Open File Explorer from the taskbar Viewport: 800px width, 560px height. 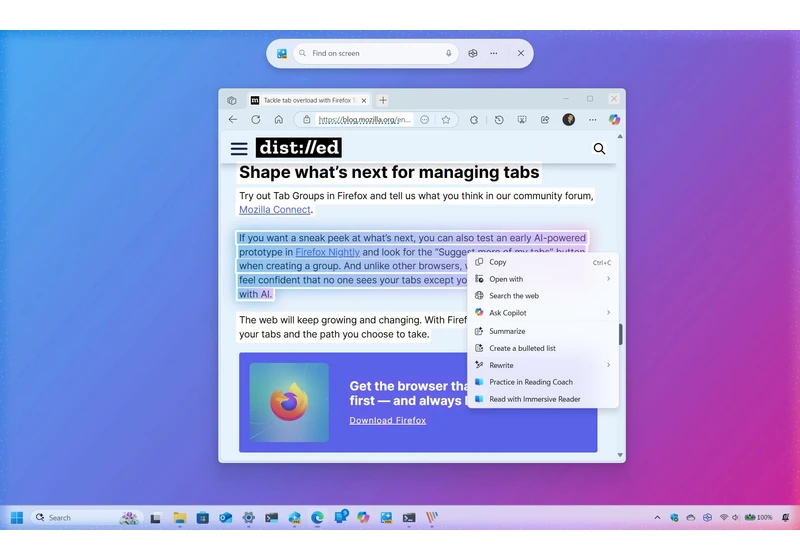(180, 518)
